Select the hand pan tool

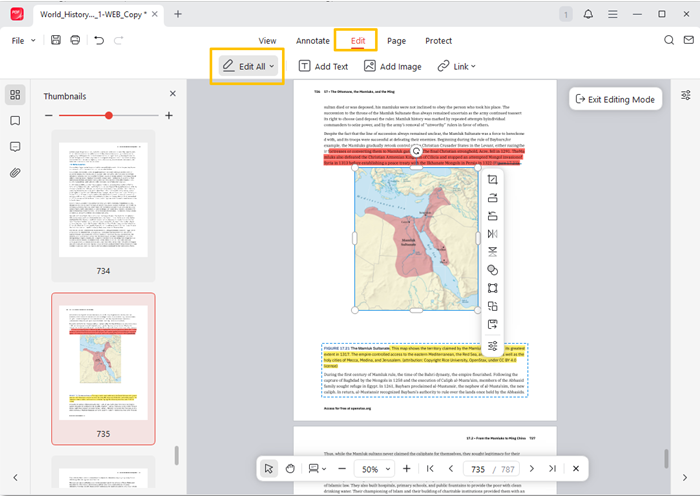point(290,468)
